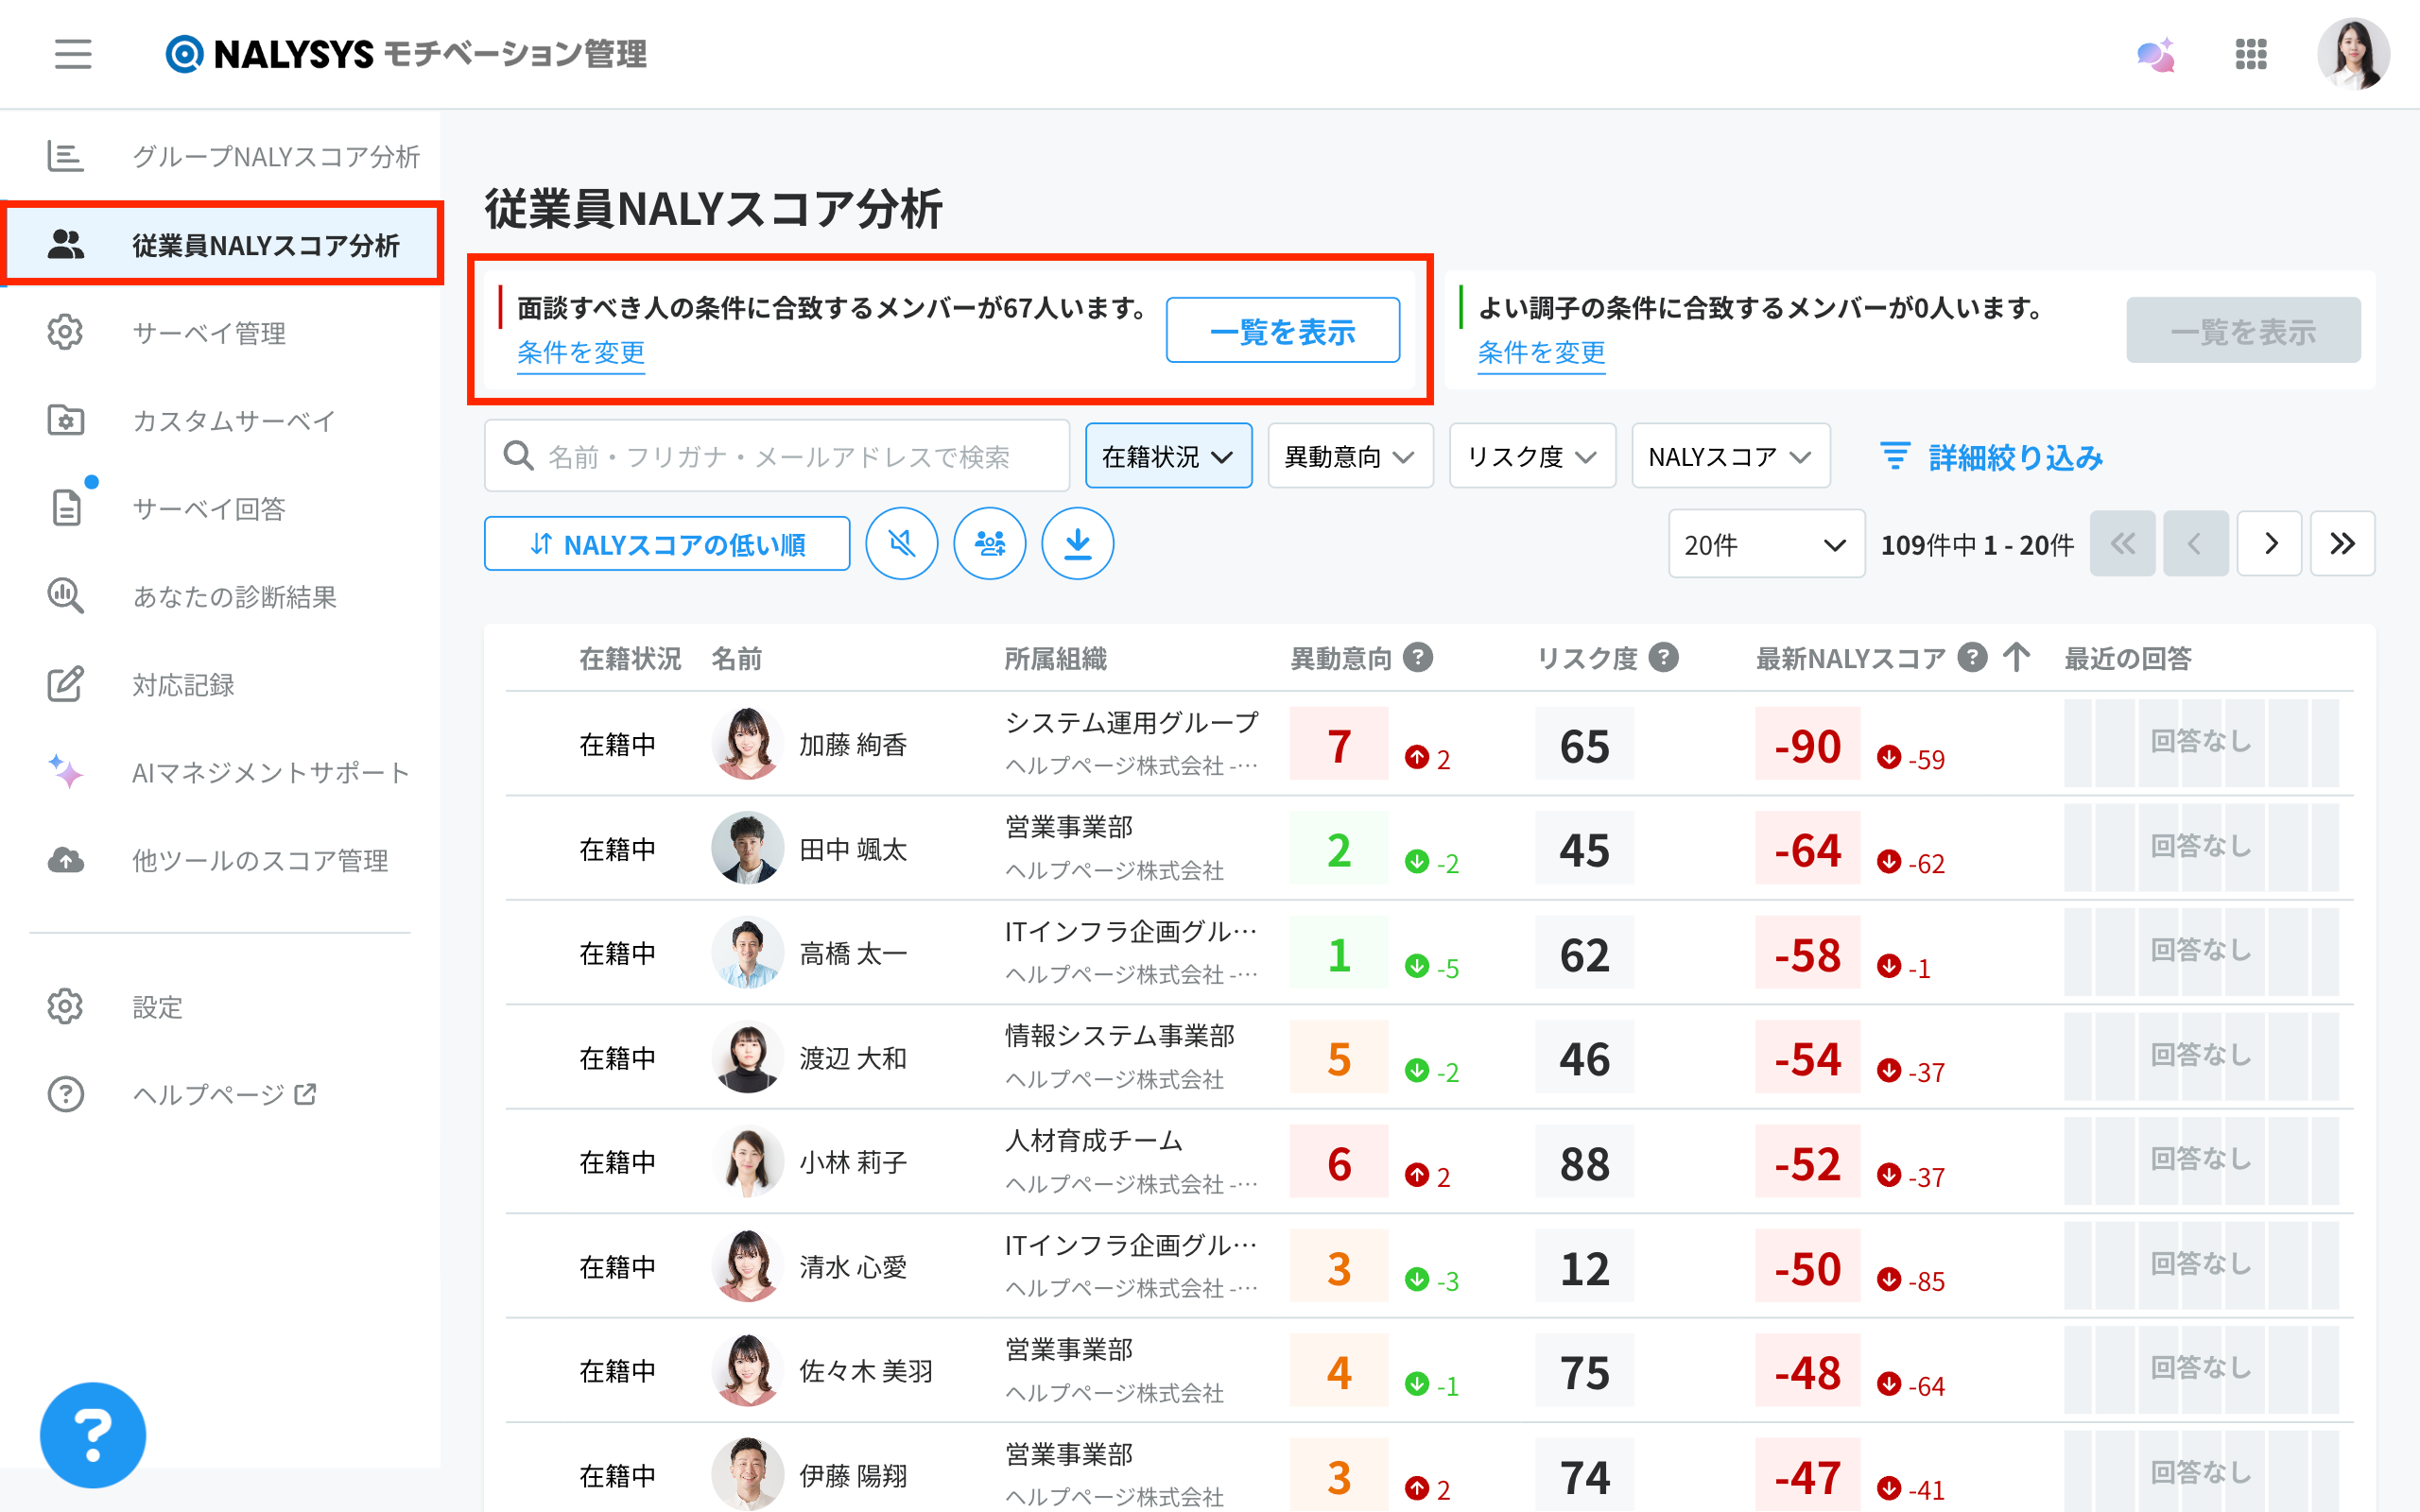The image size is (2420, 1512).
Task: Click the hamburger menu icon
Action: [x=73, y=54]
